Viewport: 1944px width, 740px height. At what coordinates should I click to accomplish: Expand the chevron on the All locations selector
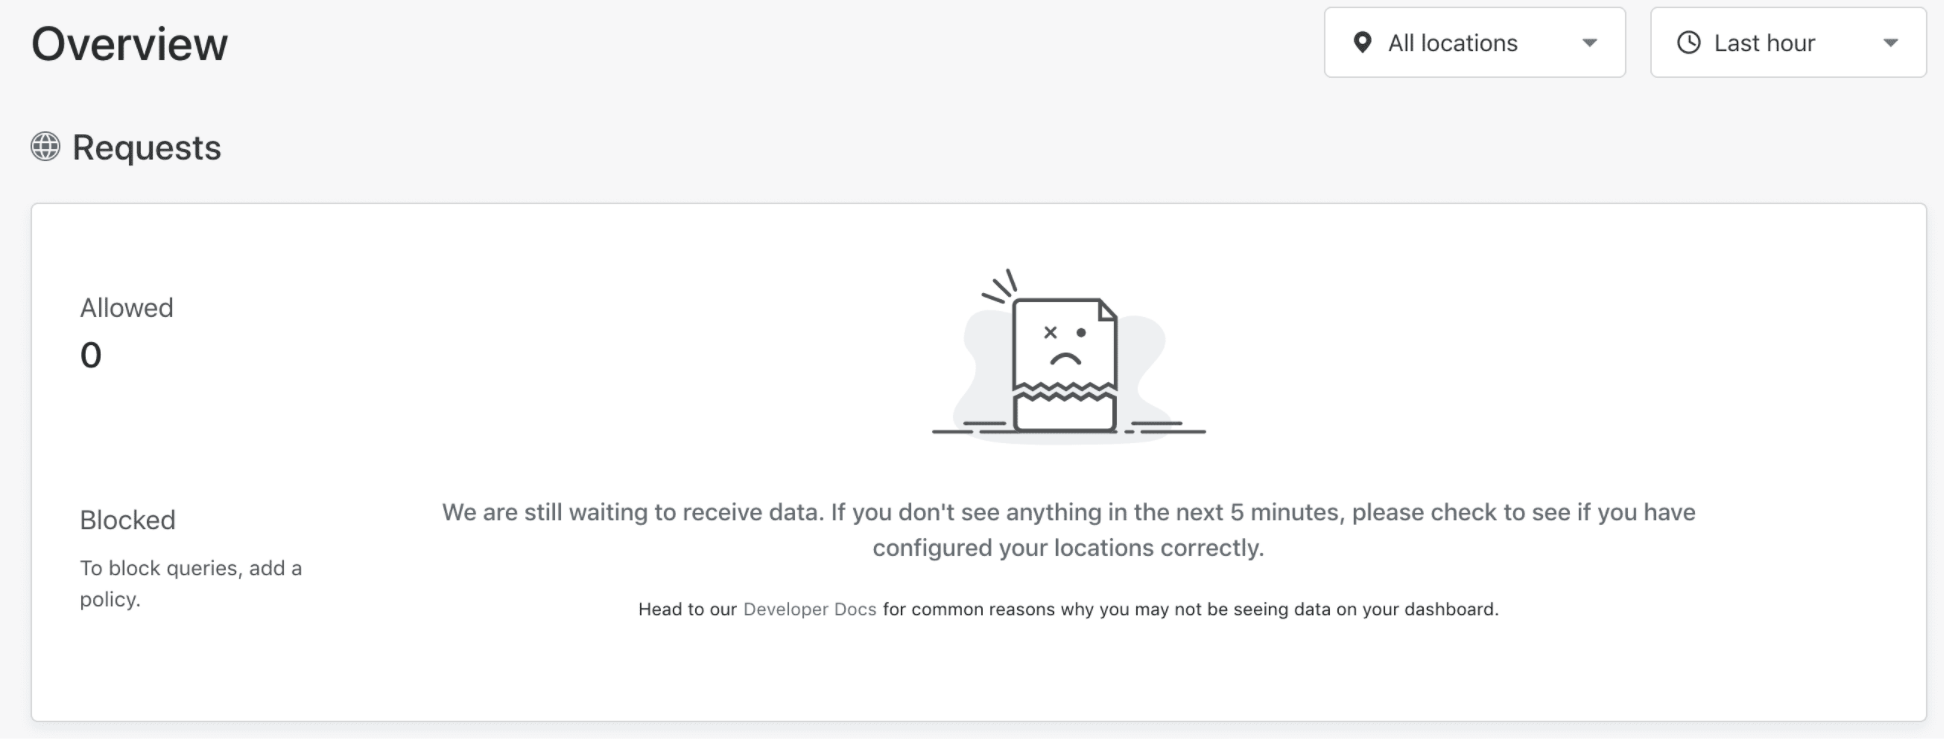1589,42
